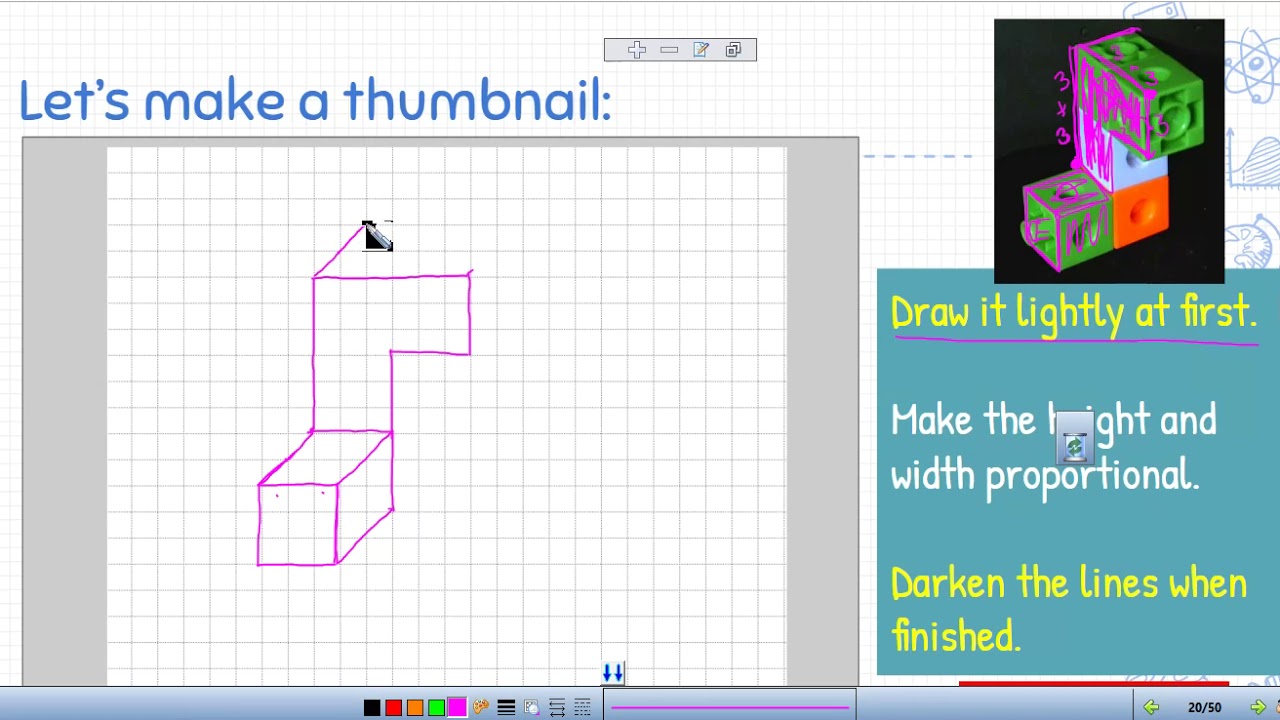The width and height of the screenshot is (1280, 720).
Task: Open the color palette picker icon
Action: pos(481,708)
